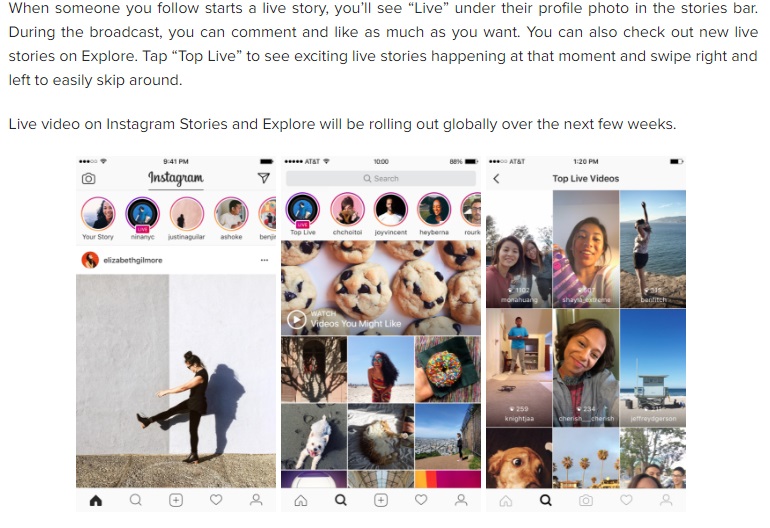
Task: Open the knightjaa live video tile
Action: tap(519, 367)
